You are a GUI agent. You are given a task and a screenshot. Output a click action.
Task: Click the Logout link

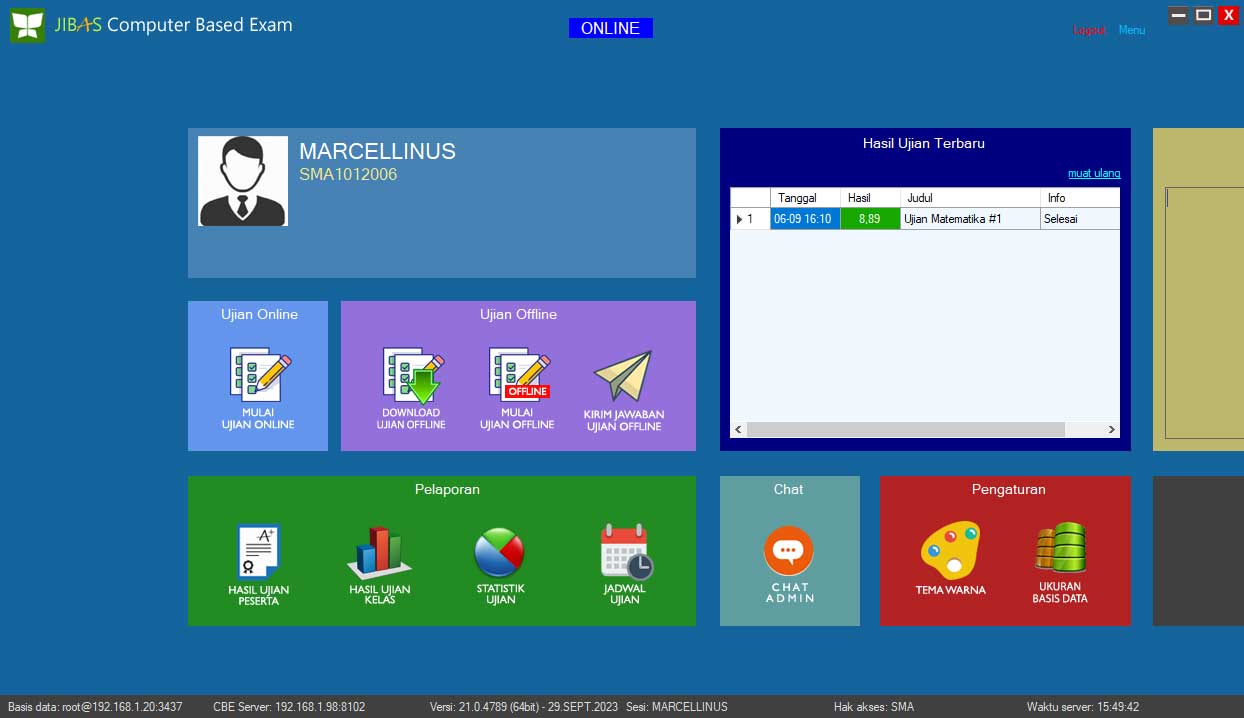point(1090,30)
